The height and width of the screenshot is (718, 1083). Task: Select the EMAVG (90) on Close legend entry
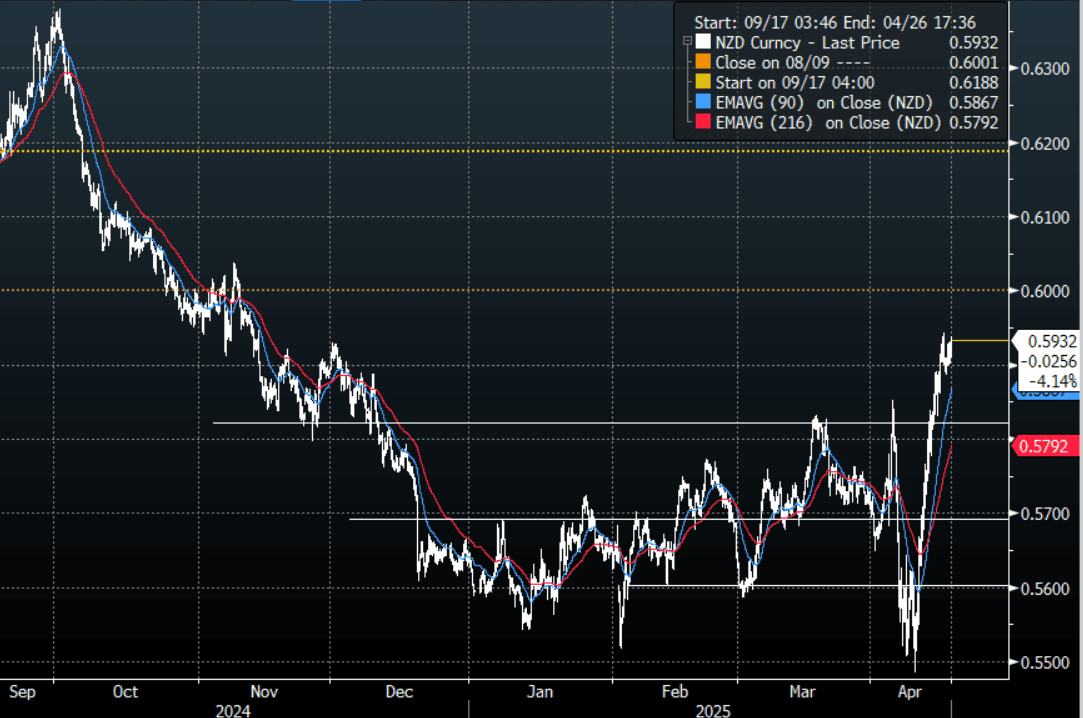coord(817,102)
